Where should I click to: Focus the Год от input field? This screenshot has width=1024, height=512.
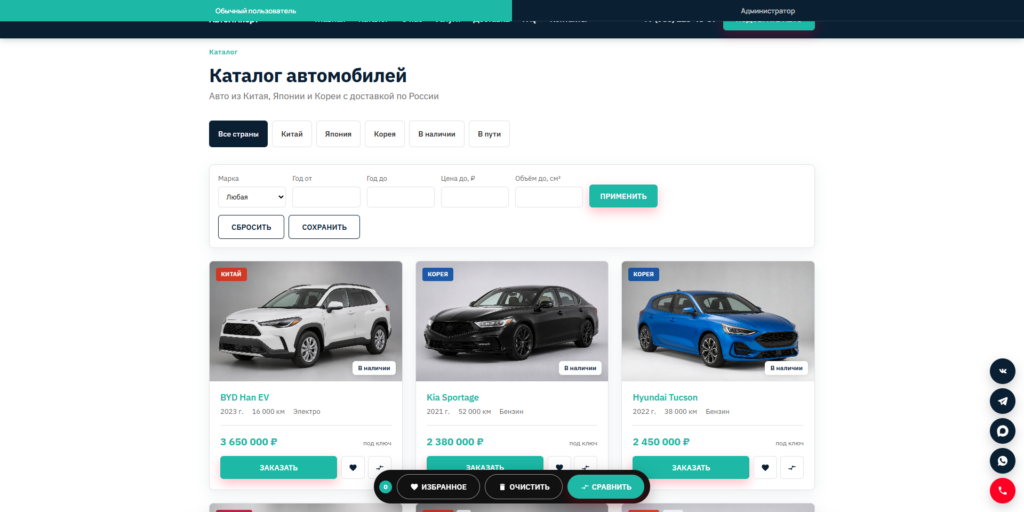point(326,197)
